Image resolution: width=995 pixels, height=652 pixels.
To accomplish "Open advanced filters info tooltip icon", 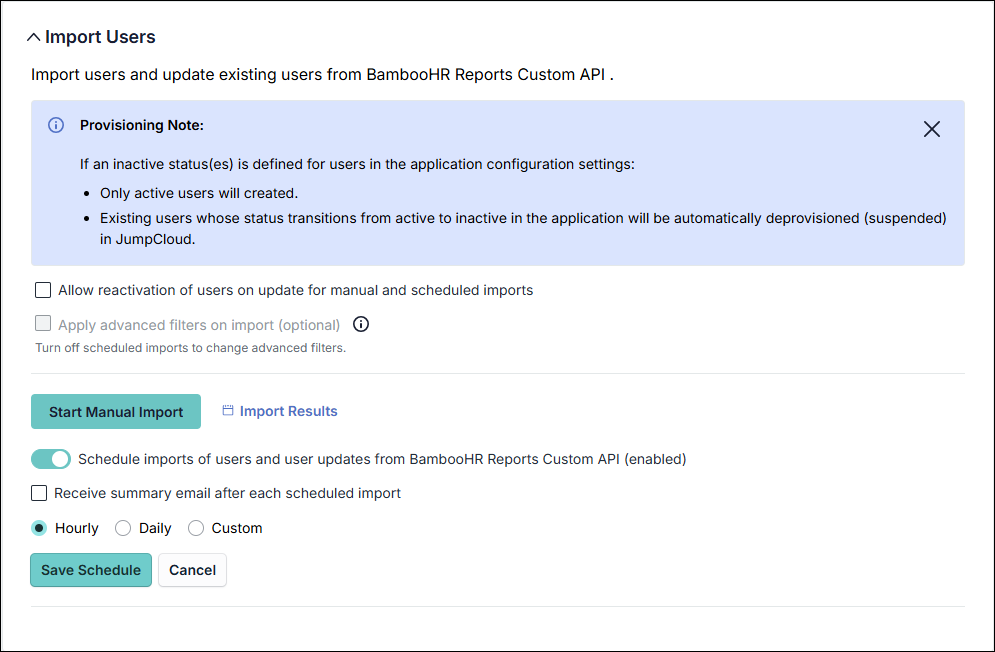I will click(361, 324).
